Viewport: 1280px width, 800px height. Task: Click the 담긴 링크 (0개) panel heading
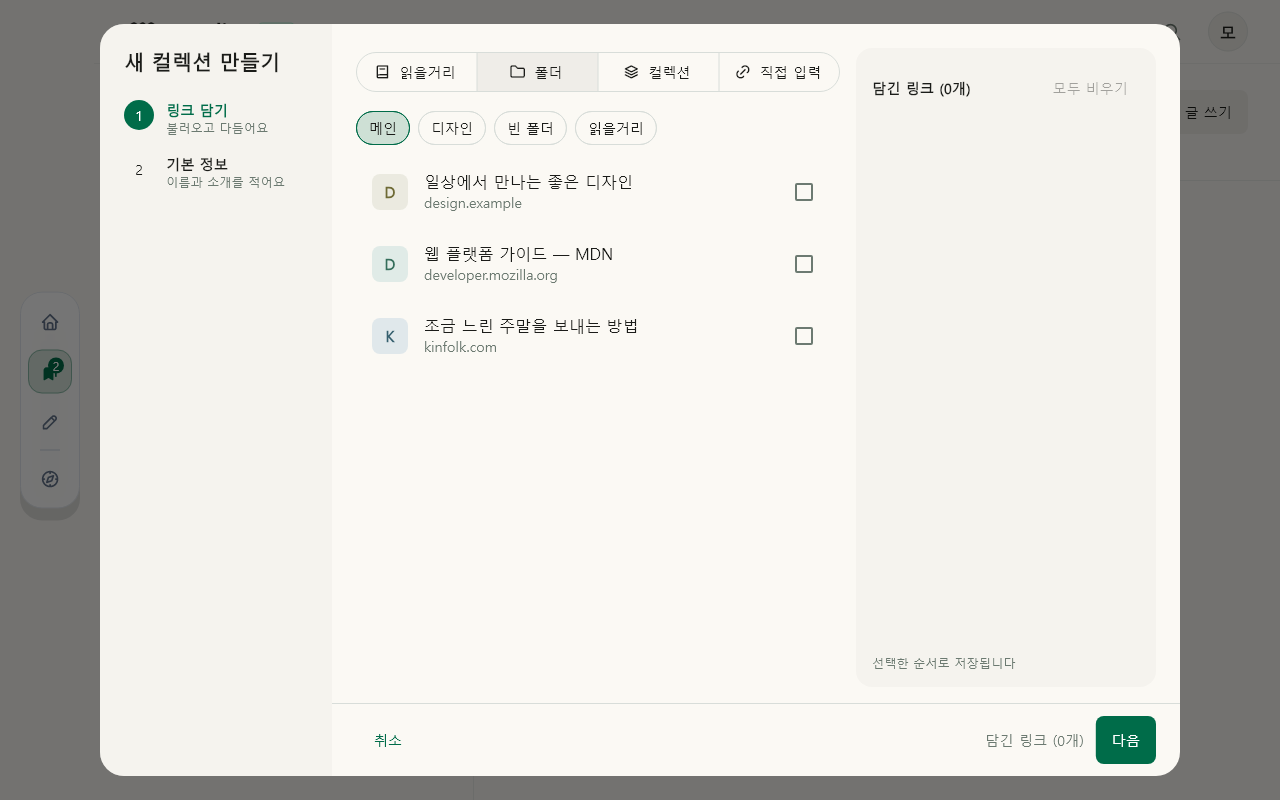tap(921, 89)
